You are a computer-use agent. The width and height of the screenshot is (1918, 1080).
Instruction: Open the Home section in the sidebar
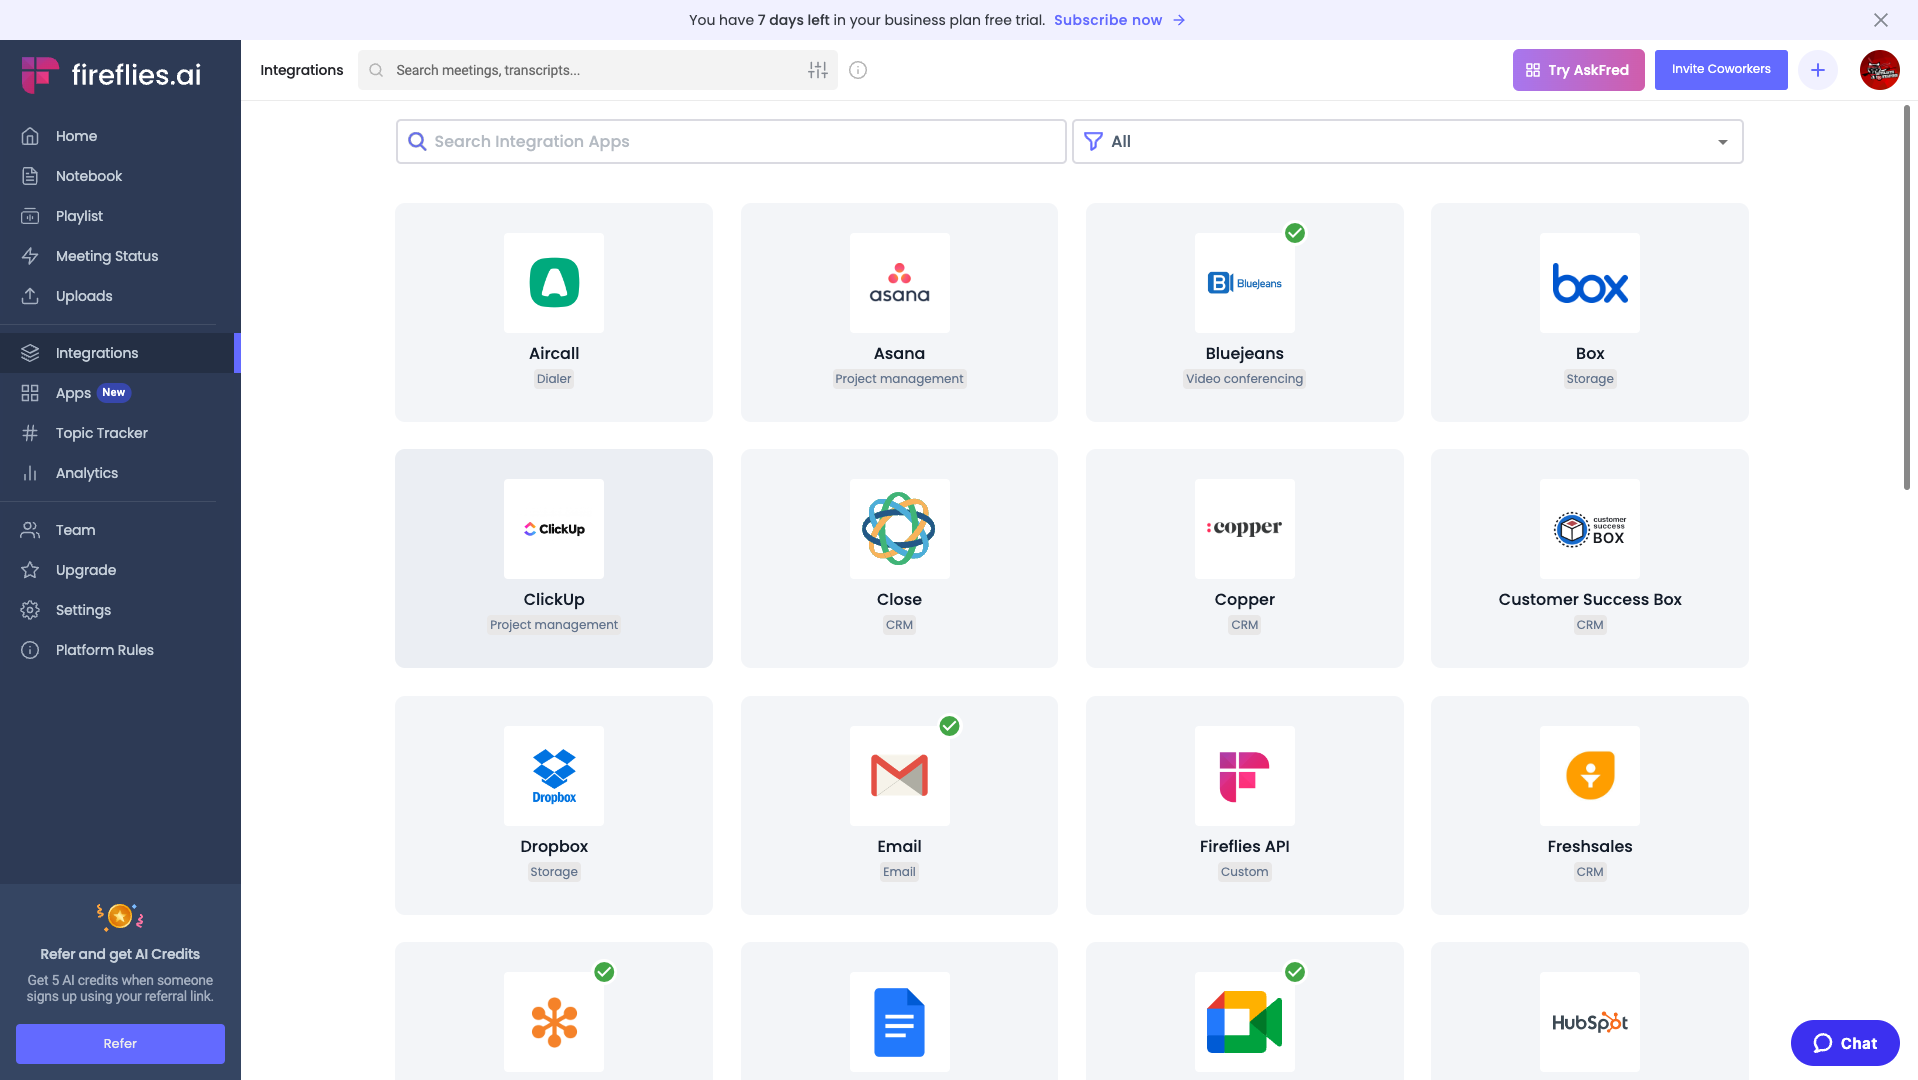tap(77, 136)
